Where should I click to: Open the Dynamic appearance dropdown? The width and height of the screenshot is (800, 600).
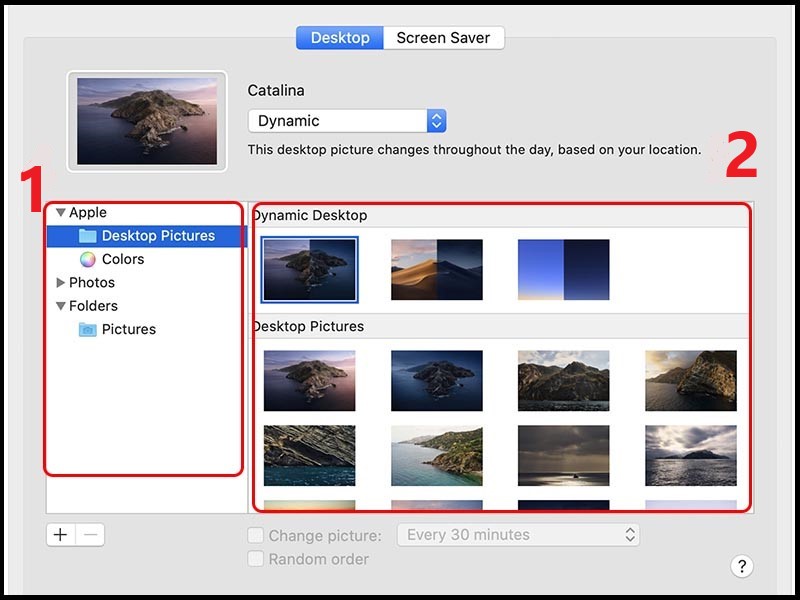(347, 121)
